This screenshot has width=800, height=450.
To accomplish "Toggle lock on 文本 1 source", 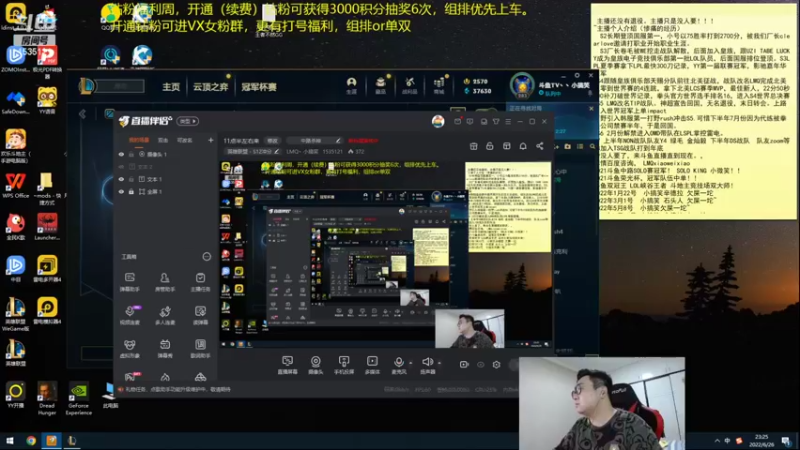I will [132, 179].
